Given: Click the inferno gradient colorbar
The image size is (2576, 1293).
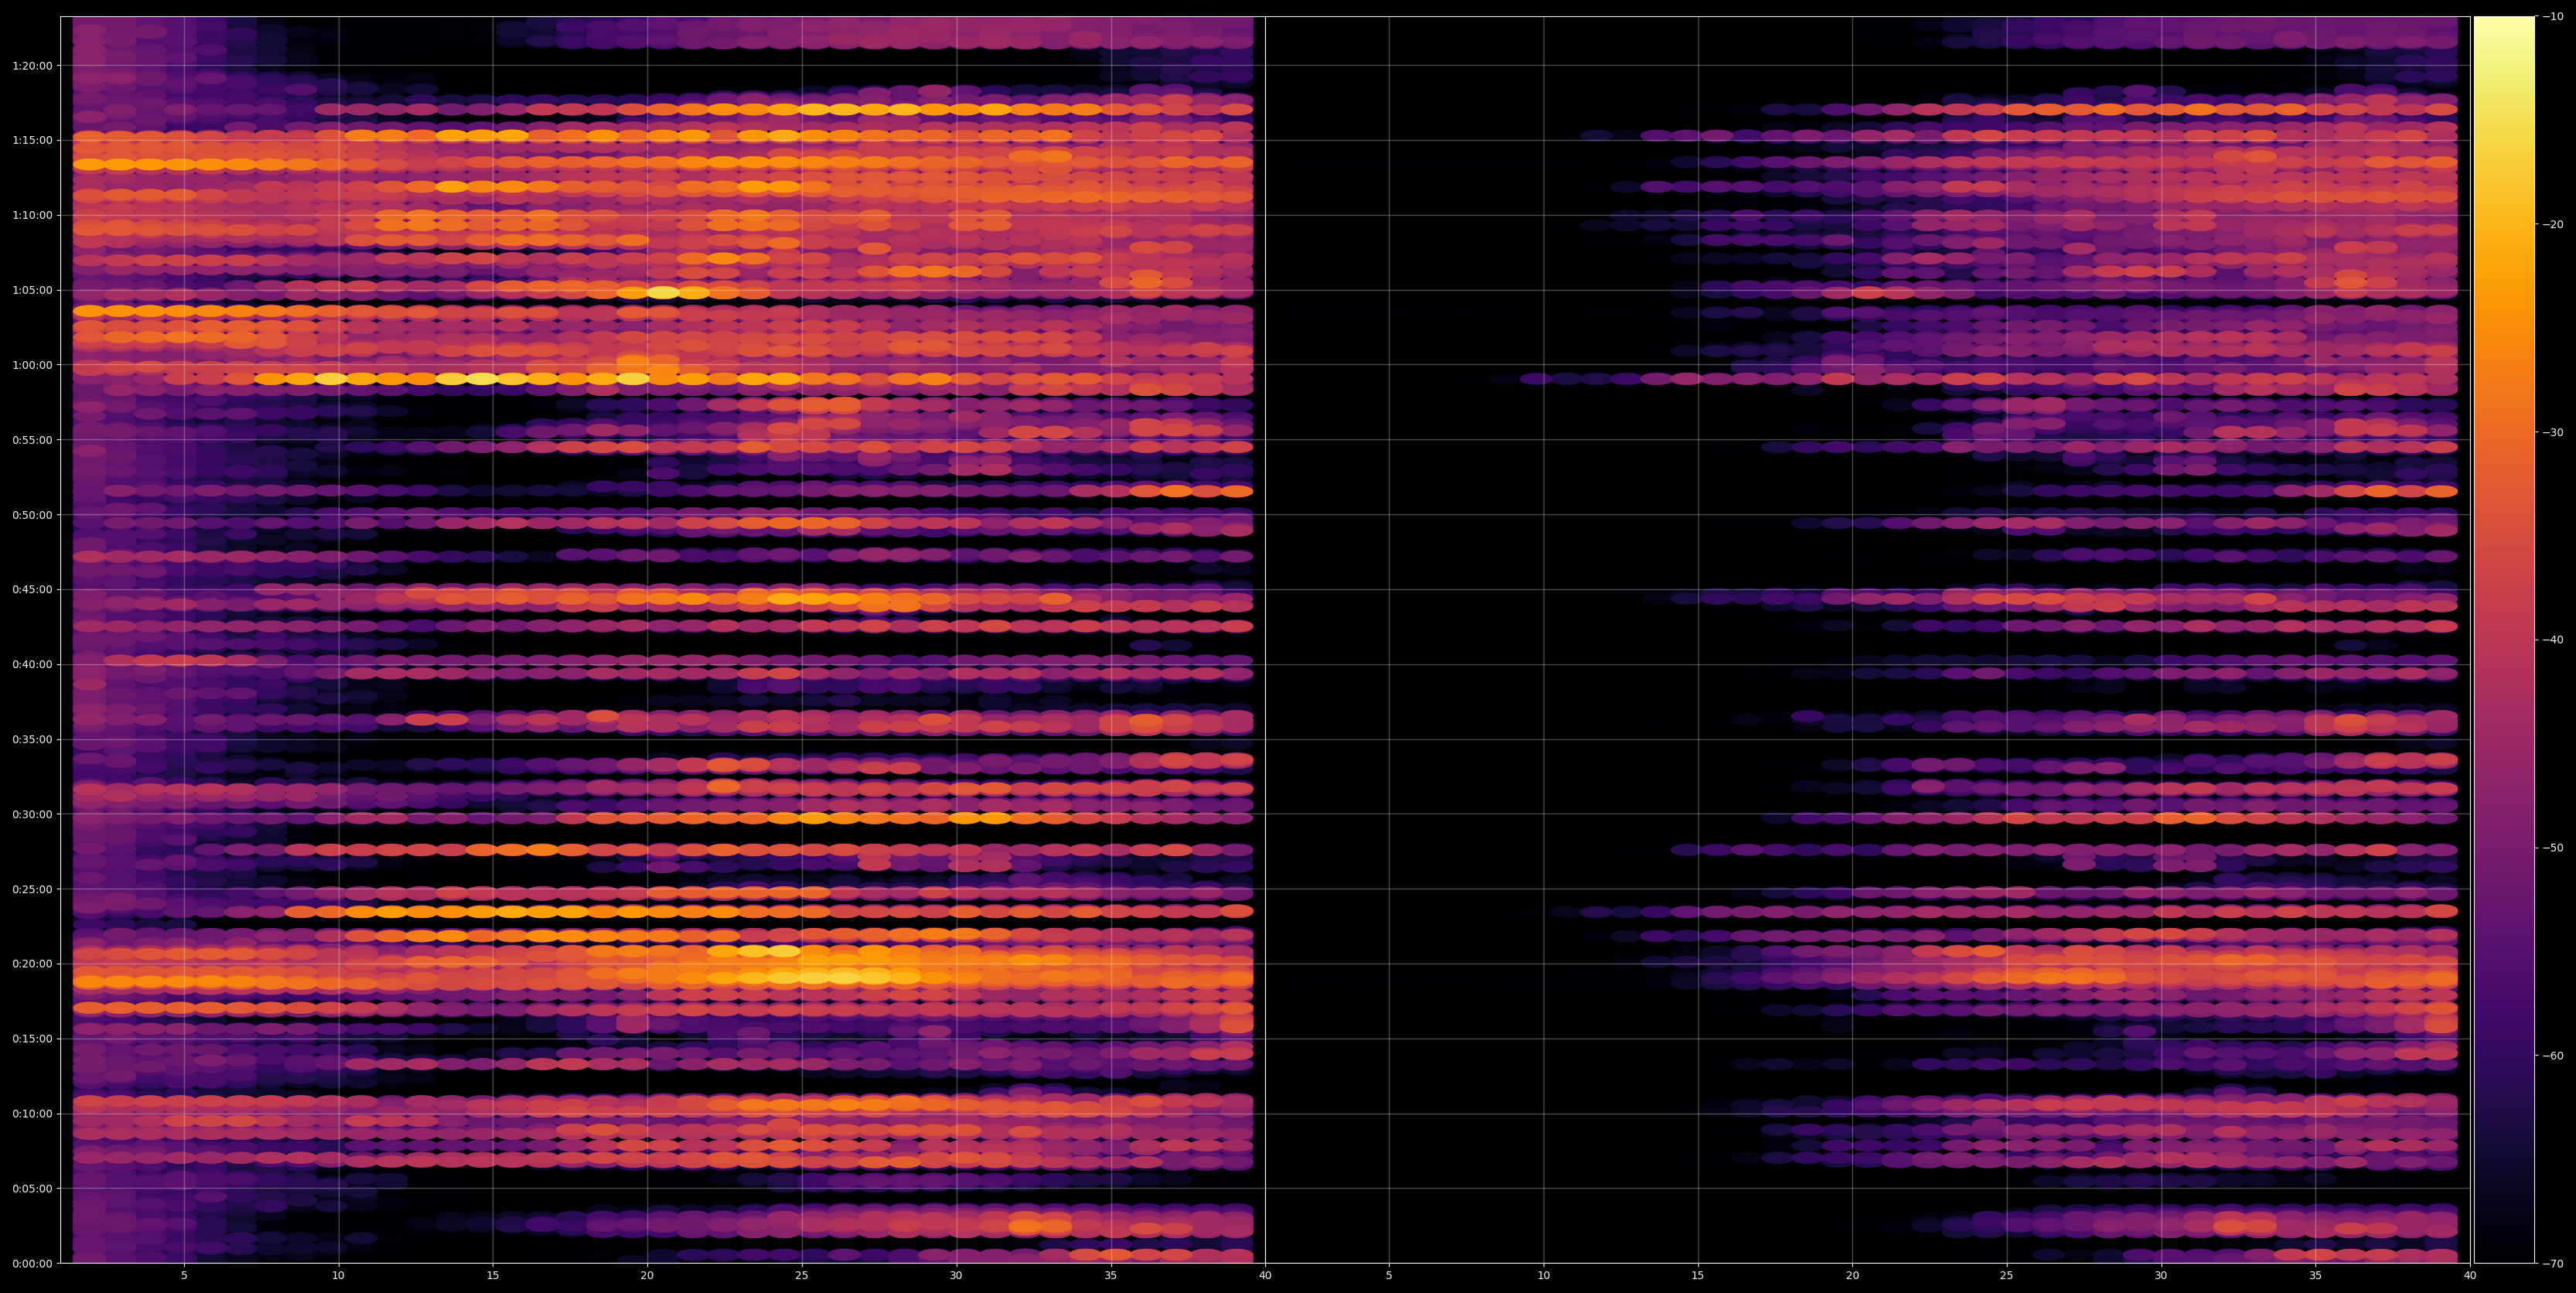Looking at the screenshot, I should pyautogui.click(x=2504, y=640).
